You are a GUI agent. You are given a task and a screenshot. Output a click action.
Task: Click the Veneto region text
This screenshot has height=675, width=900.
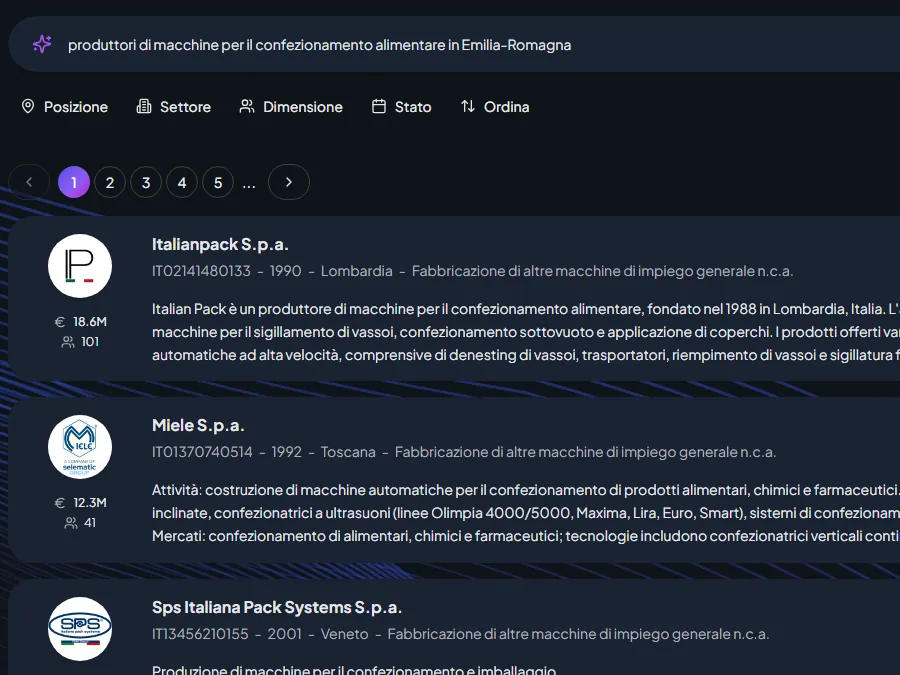[344, 634]
